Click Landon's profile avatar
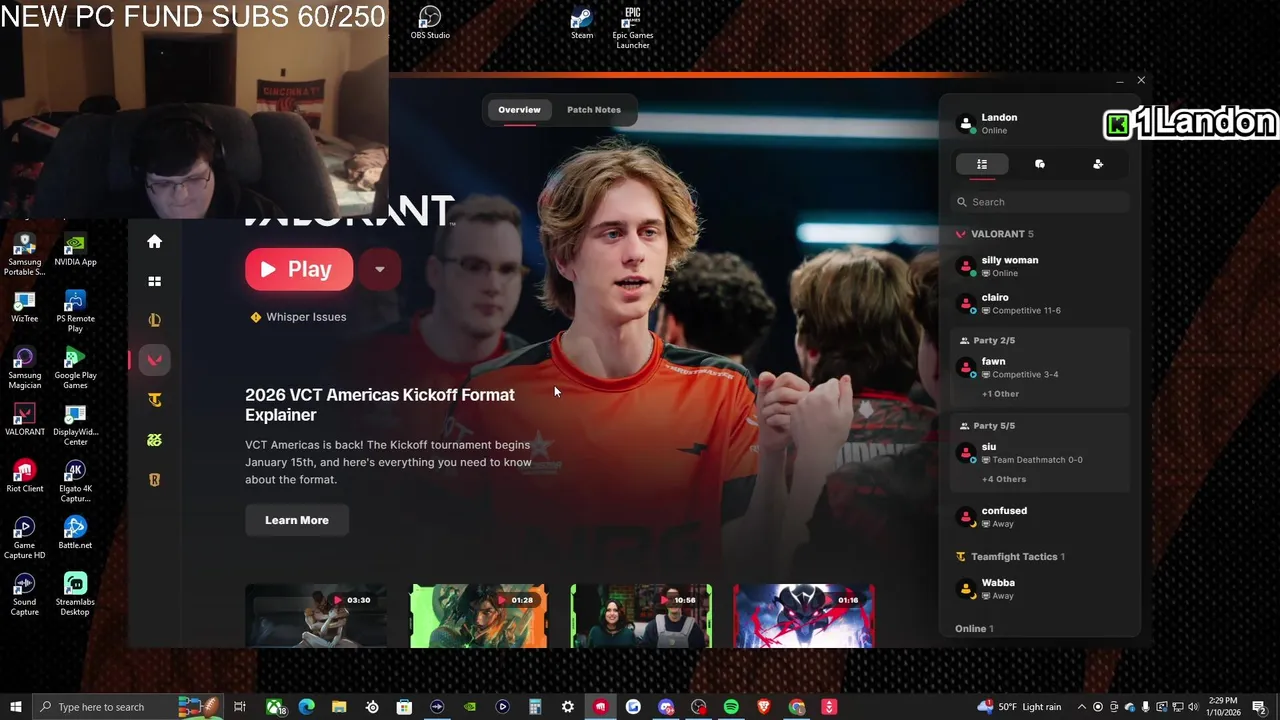Screen dimensions: 1280x720 coord(966,124)
